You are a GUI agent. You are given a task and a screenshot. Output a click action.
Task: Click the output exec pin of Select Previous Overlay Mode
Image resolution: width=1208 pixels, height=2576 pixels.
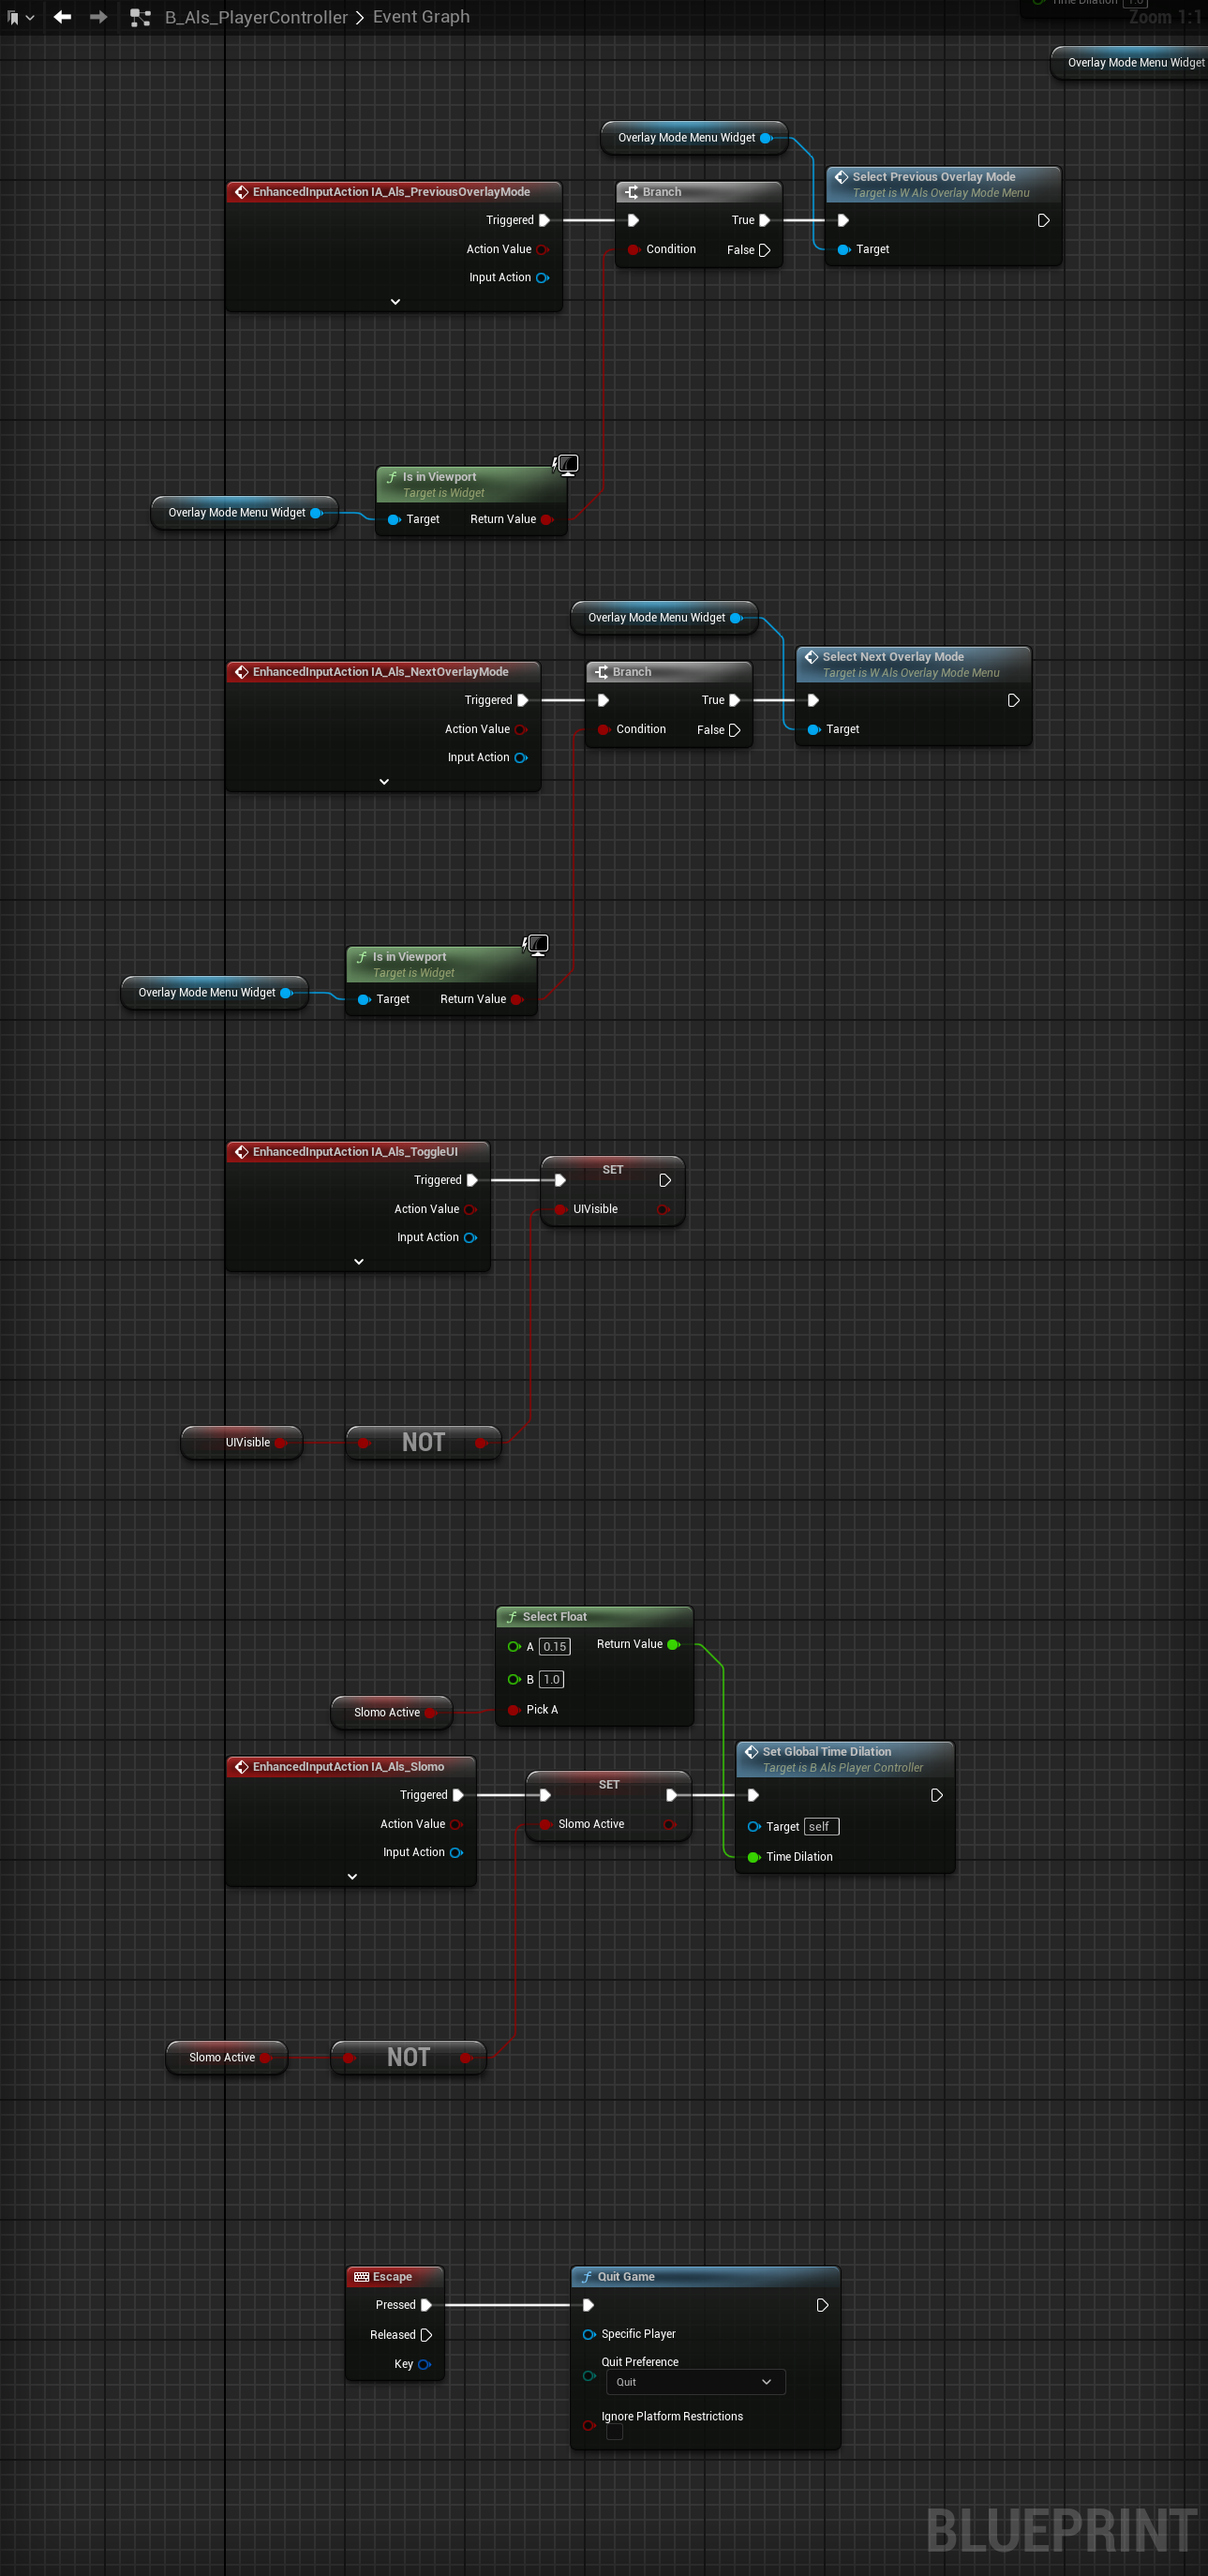point(1043,220)
